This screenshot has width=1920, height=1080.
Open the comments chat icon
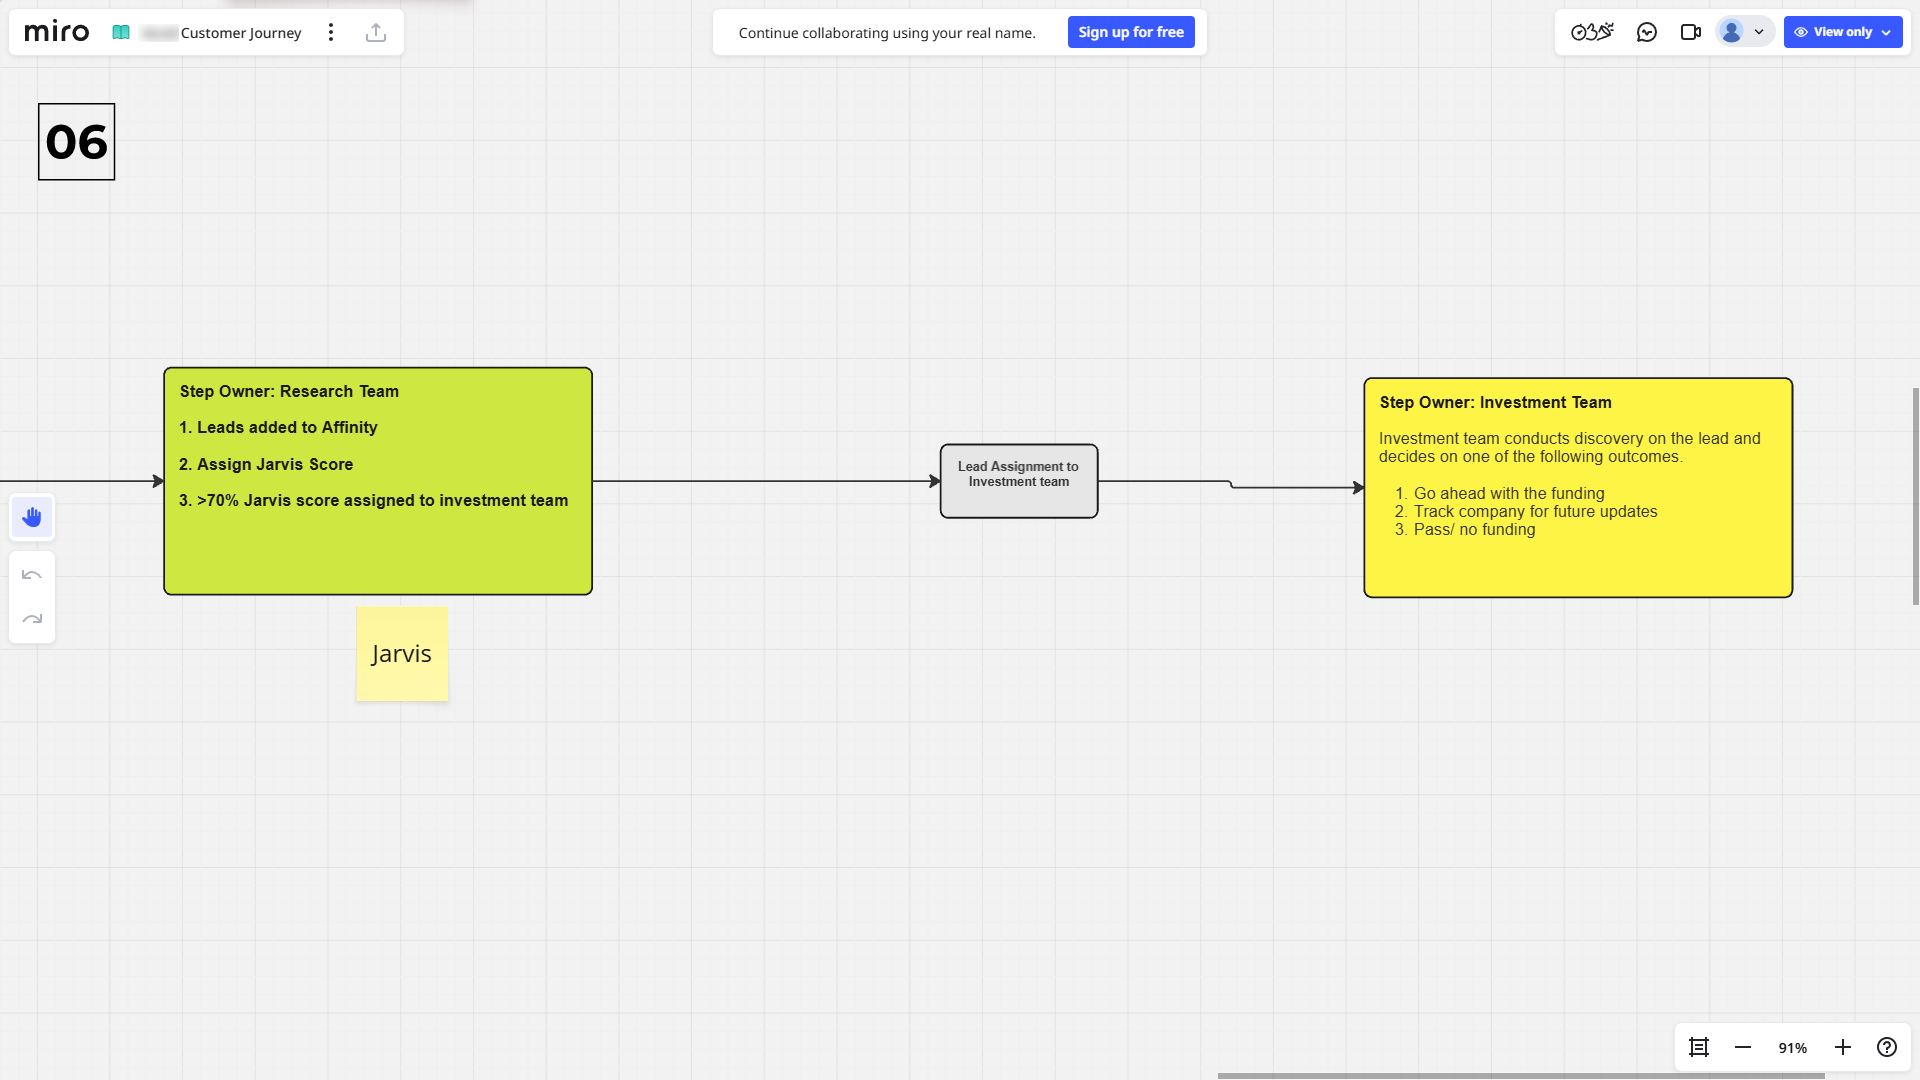pyautogui.click(x=1647, y=32)
